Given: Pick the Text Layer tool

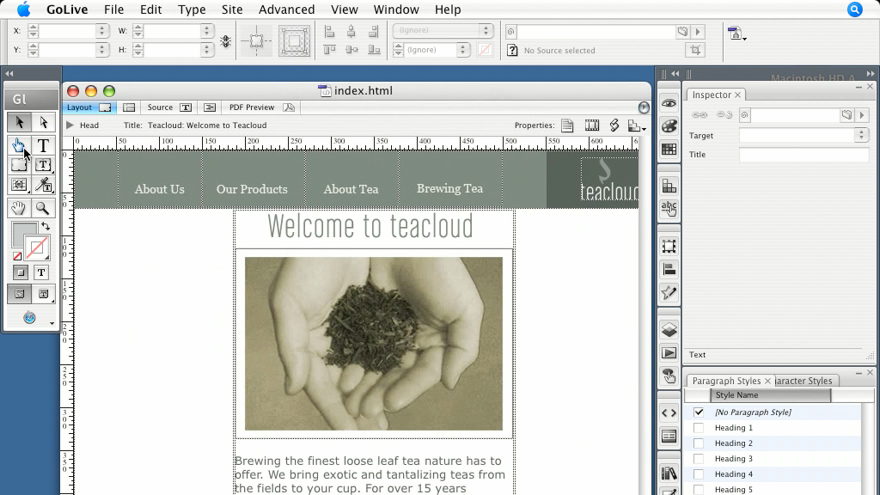Looking at the screenshot, I should 43,164.
